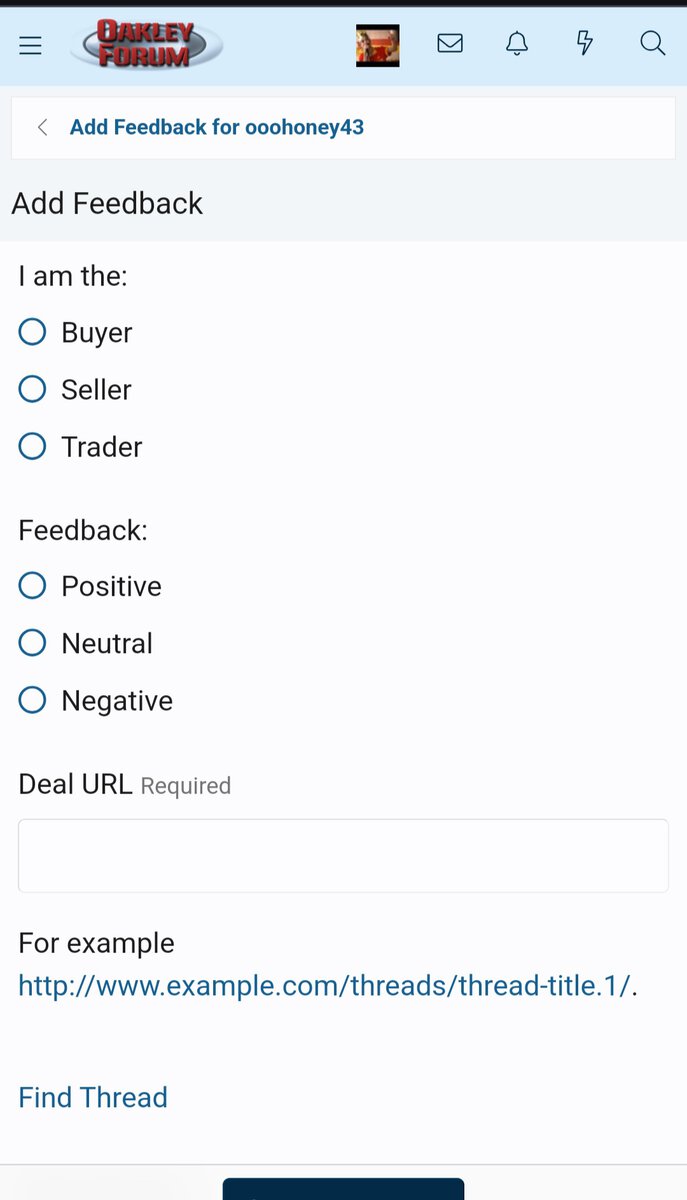Go back using the chevron arrow

pyautogui.click(x=42, y=127)
